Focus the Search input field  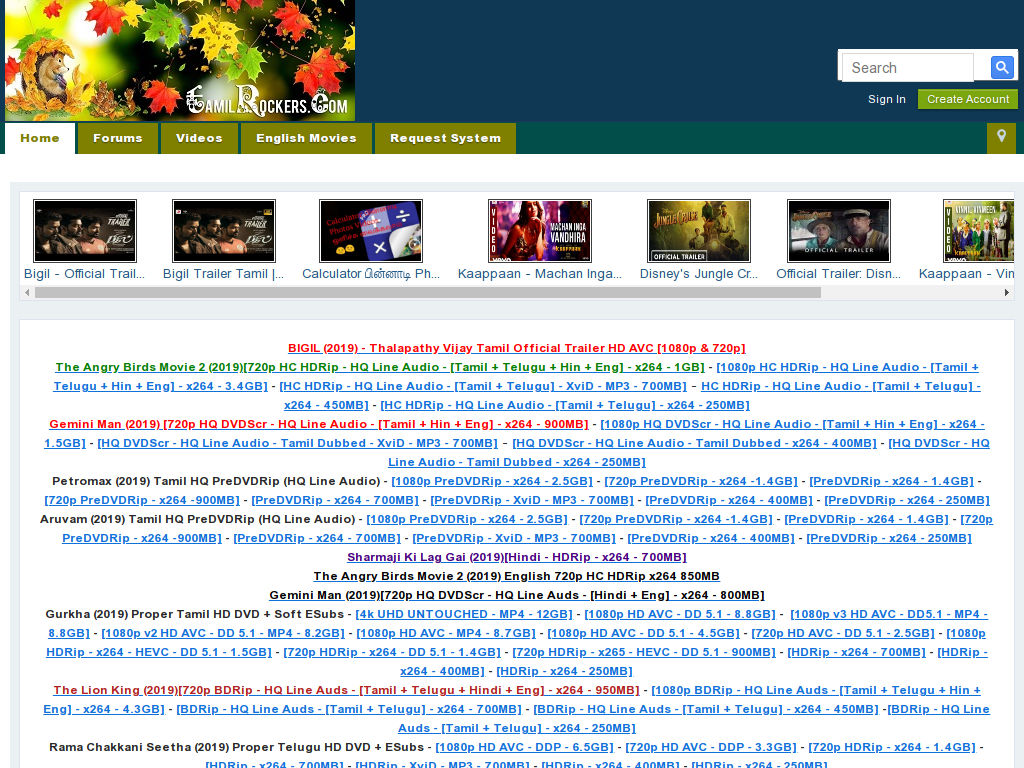(x=908, y=67)
